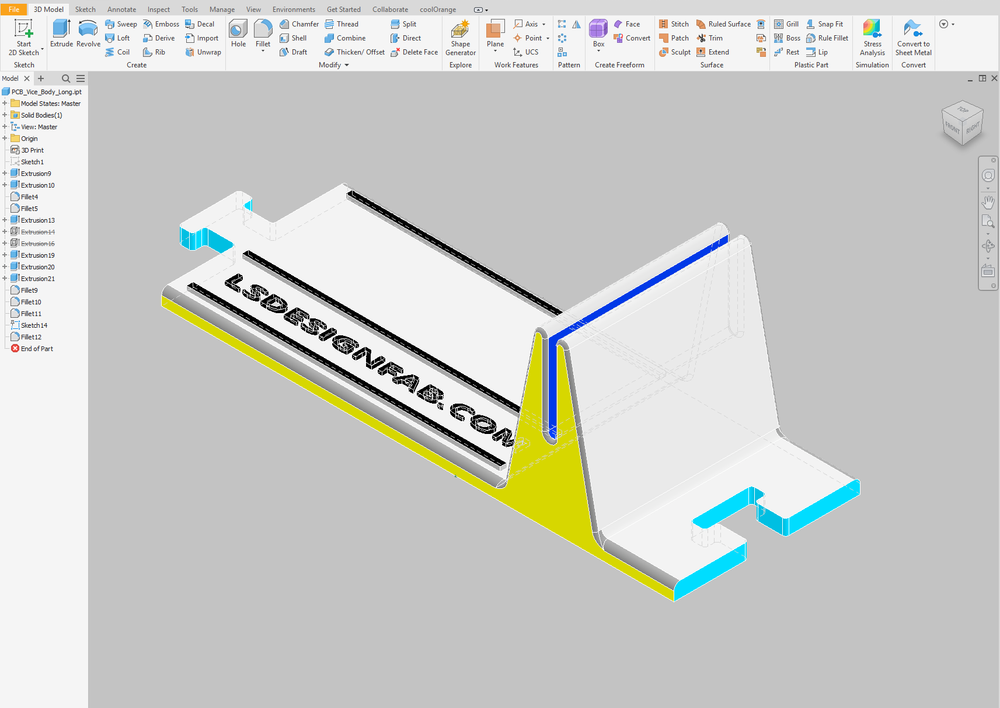Viewport: 1000px width, 708px height.
Task: Switch to the Annotate tab
Action: click(121, 10)
